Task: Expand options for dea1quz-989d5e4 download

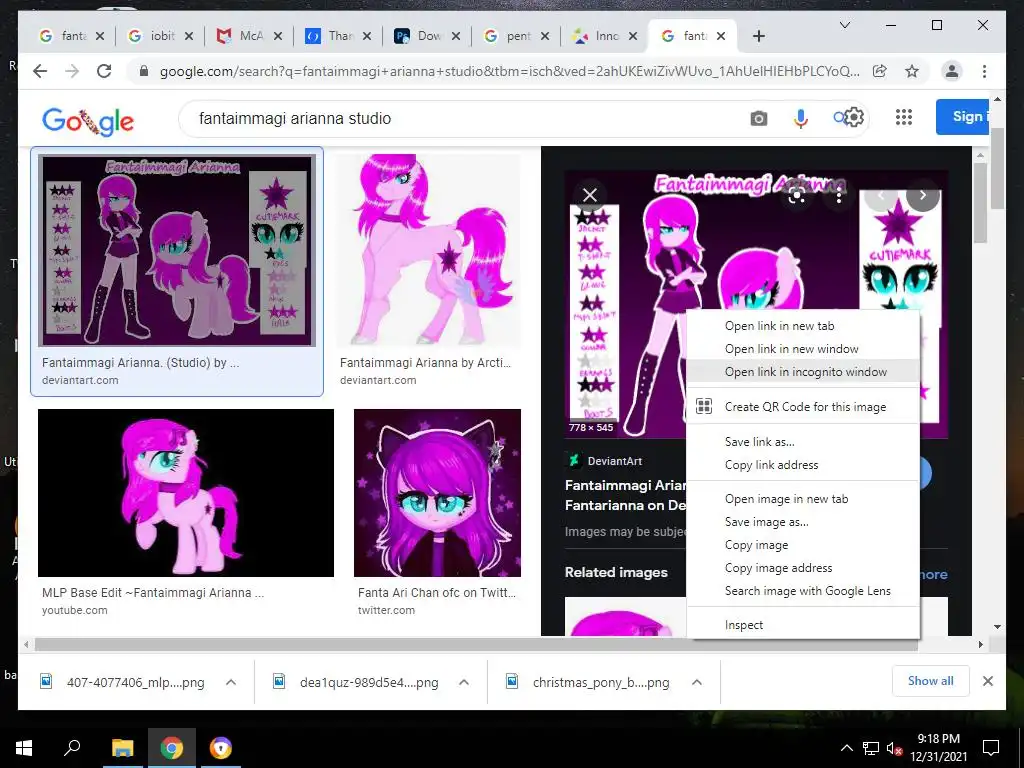Action: 464,682
